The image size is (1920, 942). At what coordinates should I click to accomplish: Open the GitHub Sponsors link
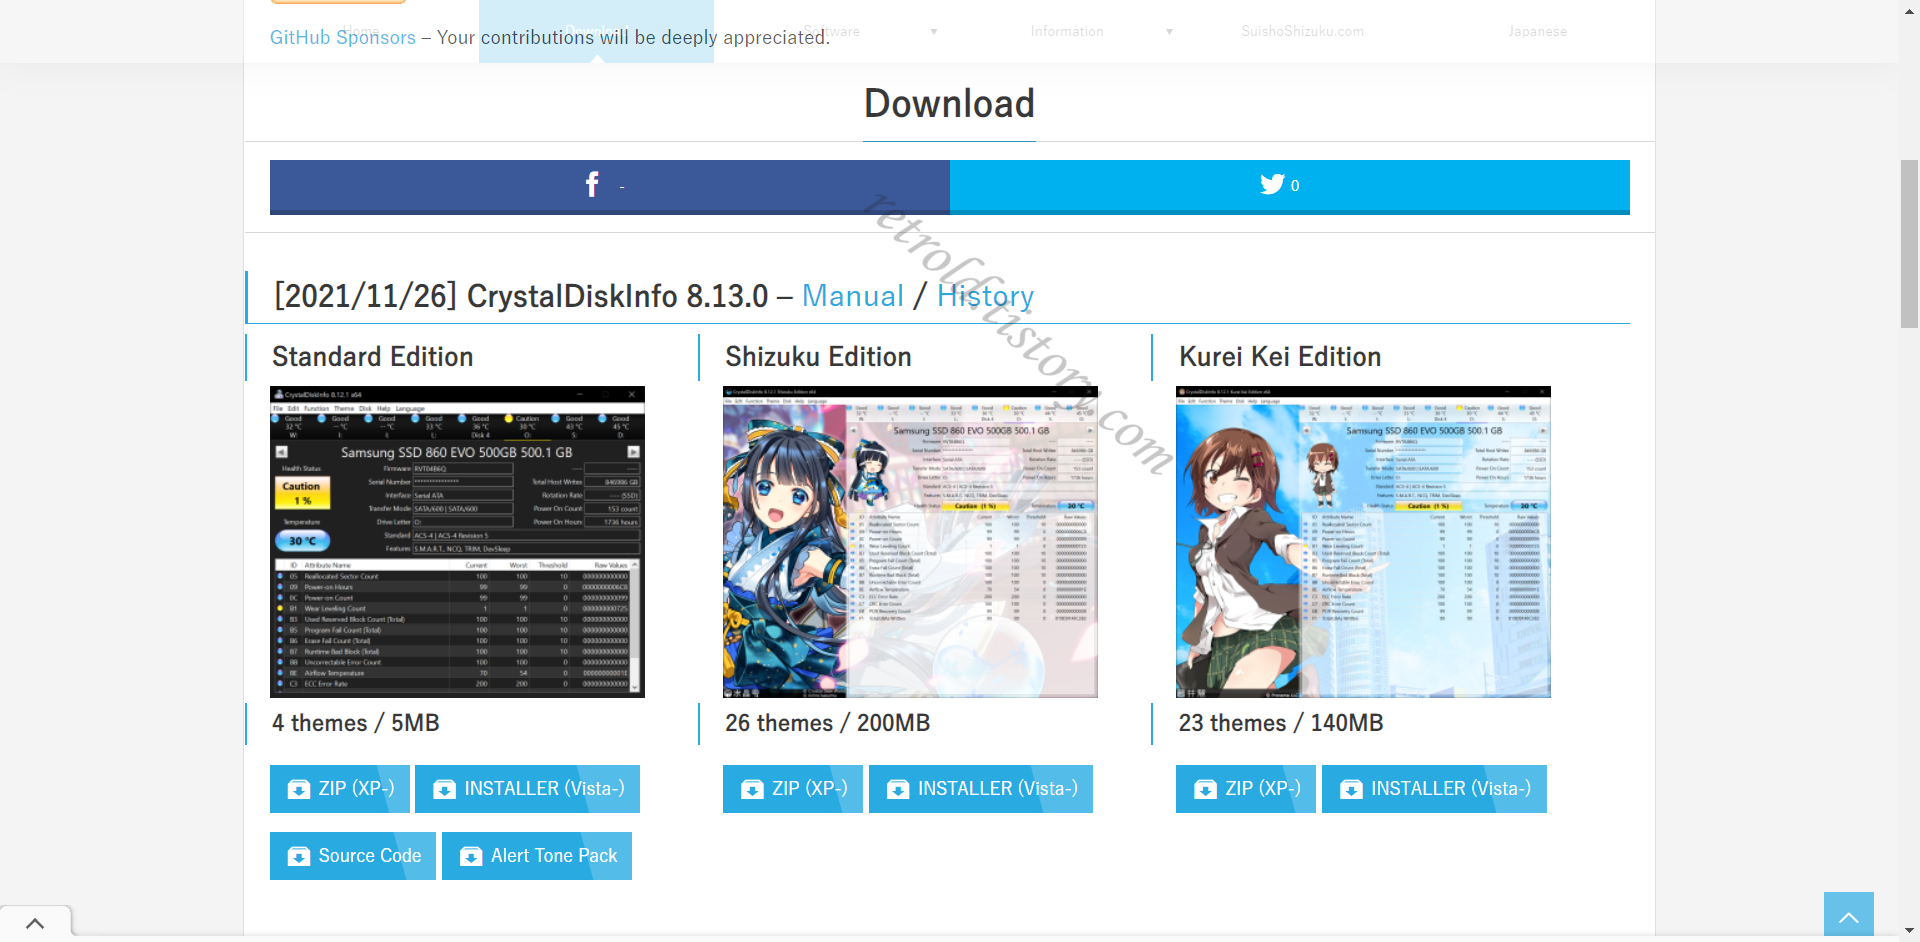pyautogui.click(x=343, y=37)
